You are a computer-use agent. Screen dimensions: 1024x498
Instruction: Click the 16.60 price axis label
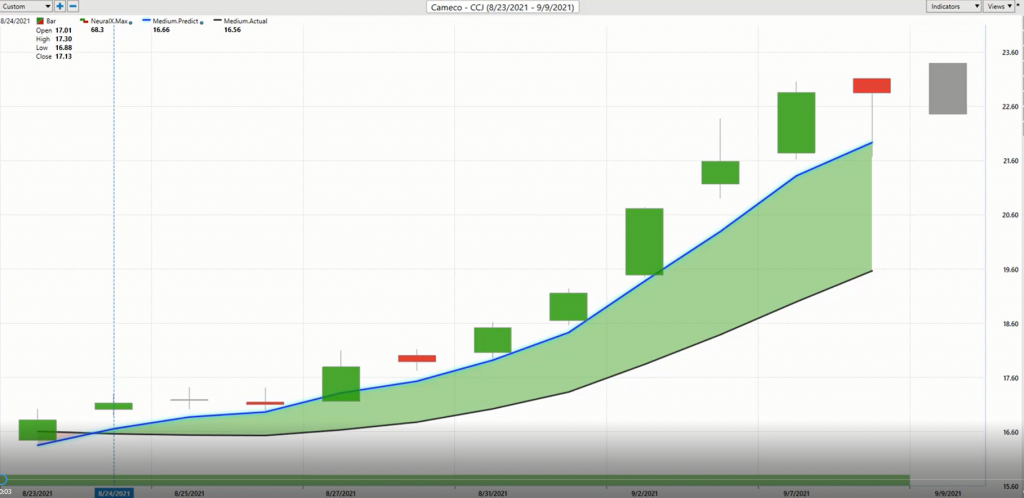(x=1008, y=433)
